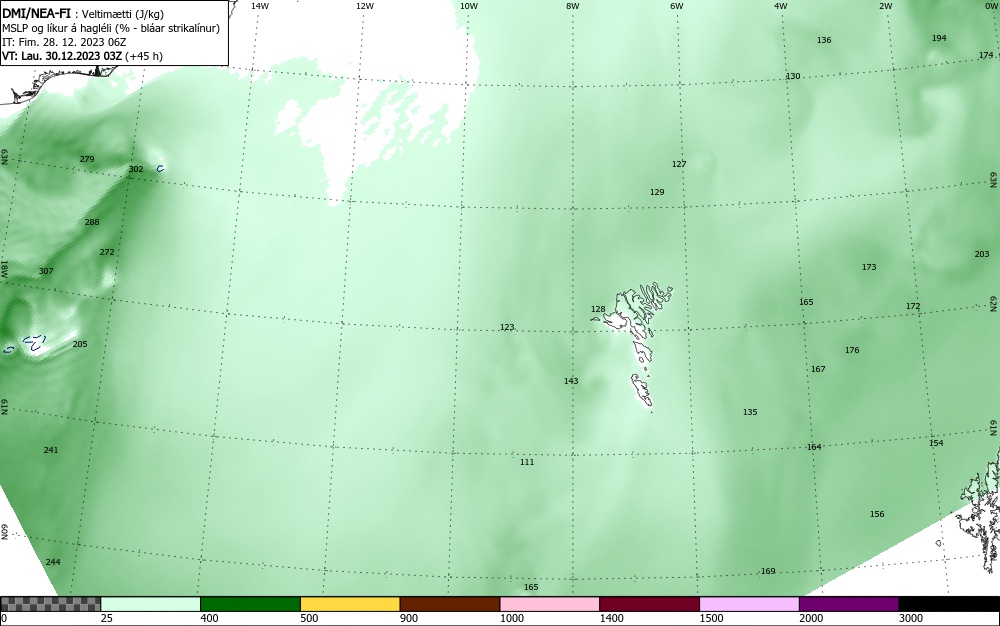
Task: Click the map value 123
Action: pyautogui.click(x=507, y=327)
